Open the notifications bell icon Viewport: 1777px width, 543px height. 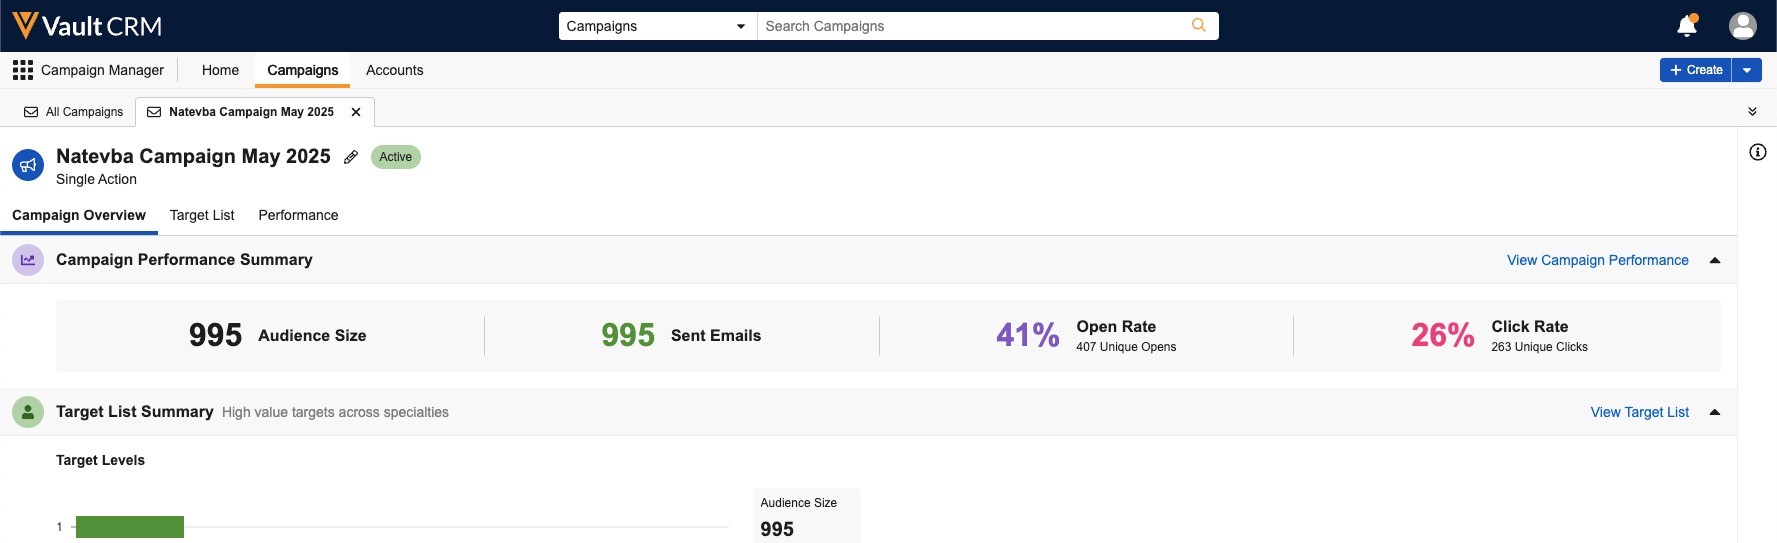pos(1686,26)
